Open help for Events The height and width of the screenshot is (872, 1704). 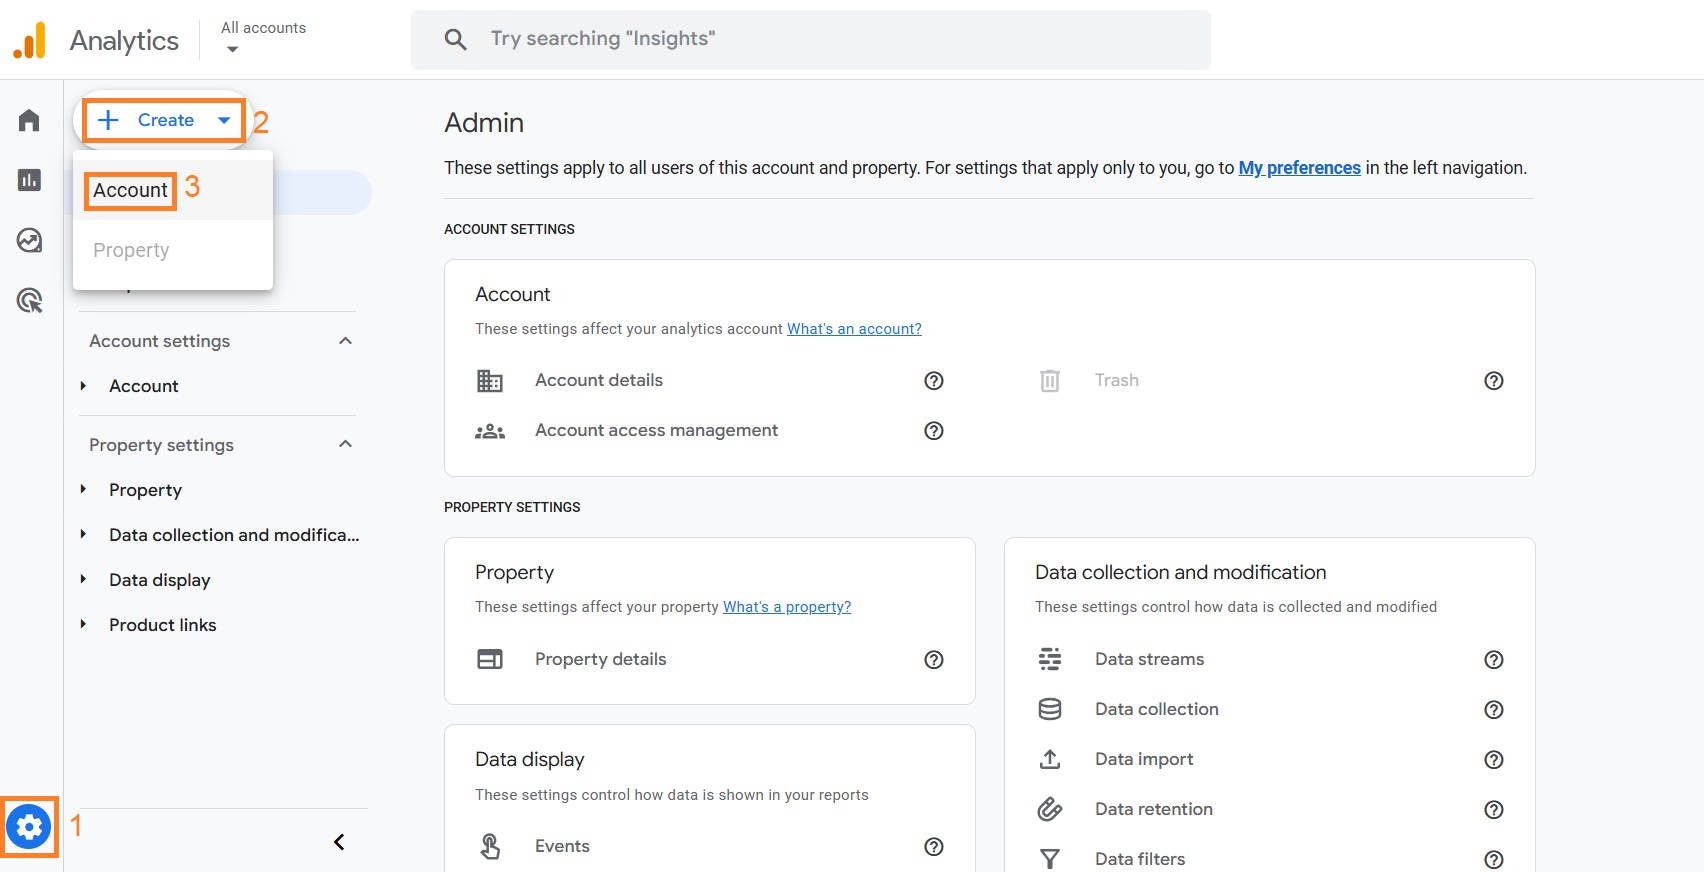(x=934, y=847)
